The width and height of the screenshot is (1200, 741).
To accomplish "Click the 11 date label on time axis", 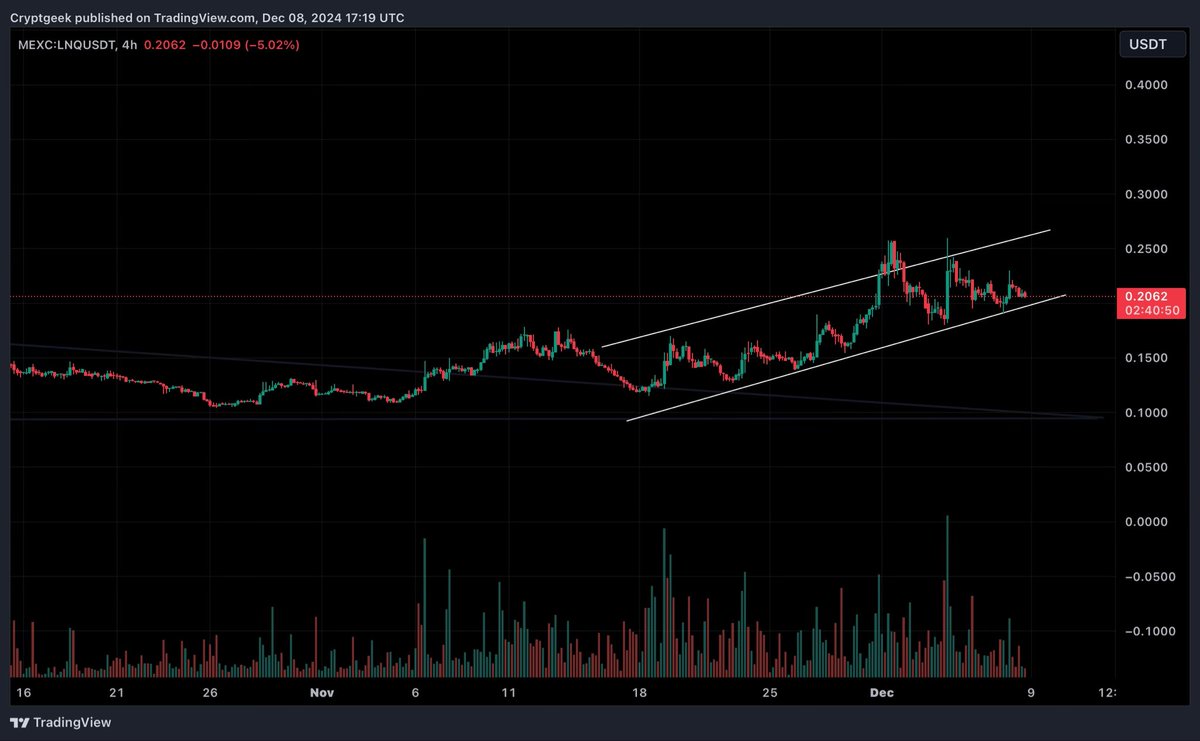I will (x=509, y=692).
